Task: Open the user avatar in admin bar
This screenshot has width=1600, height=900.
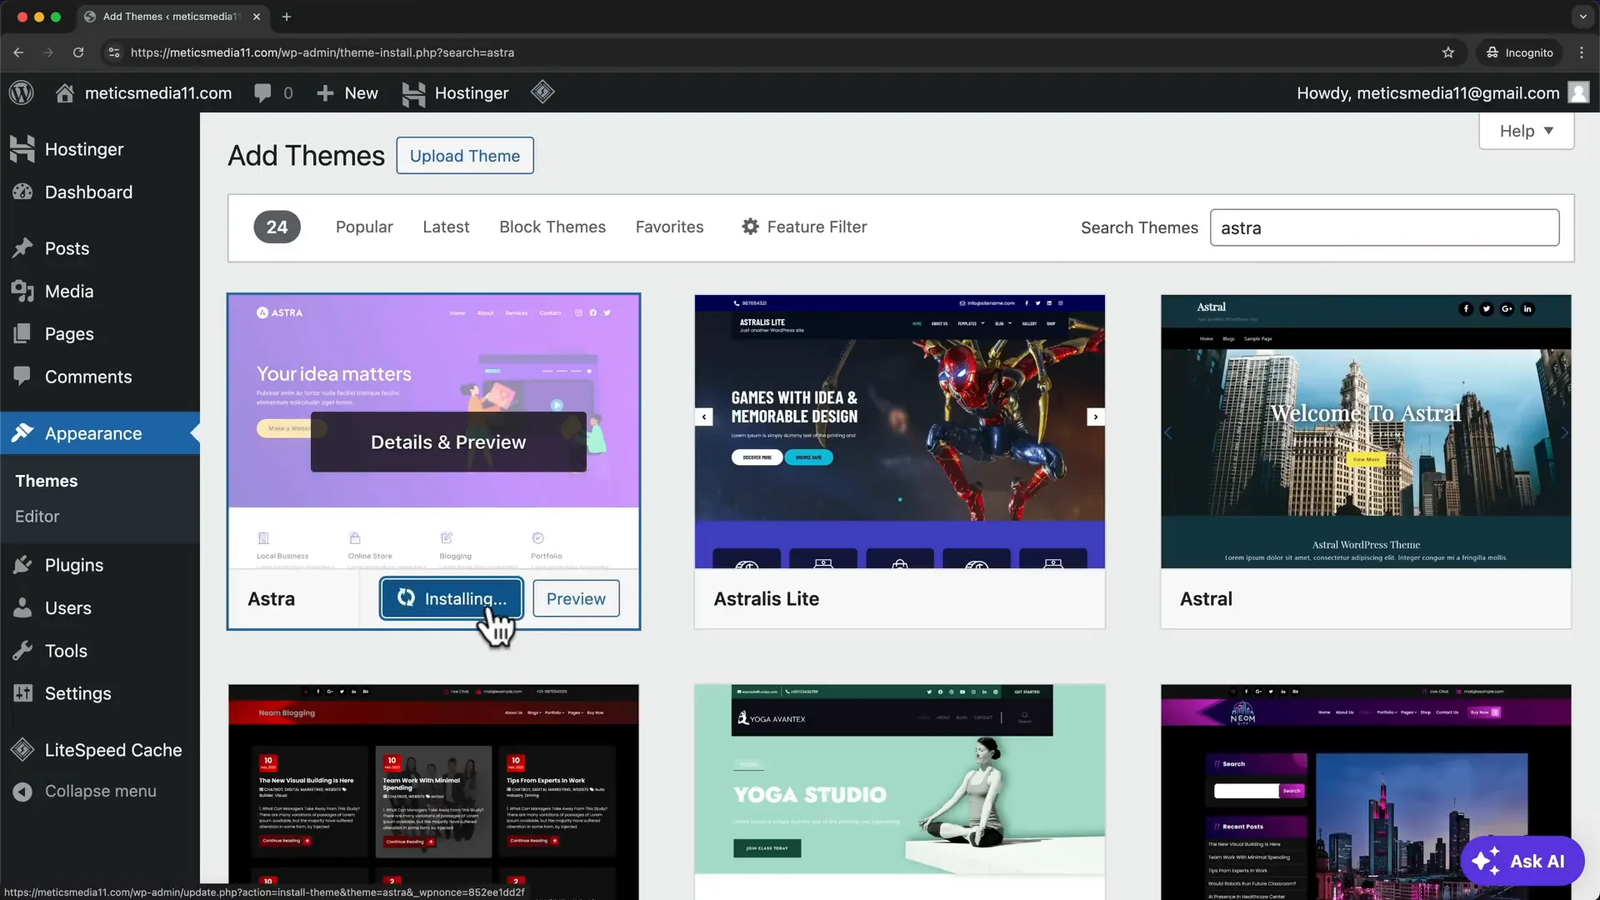Action: [1579, 93]
